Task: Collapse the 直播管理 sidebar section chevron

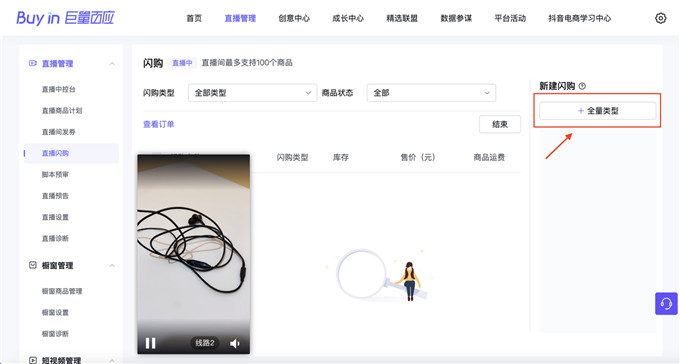Action: tap(112, 64)
